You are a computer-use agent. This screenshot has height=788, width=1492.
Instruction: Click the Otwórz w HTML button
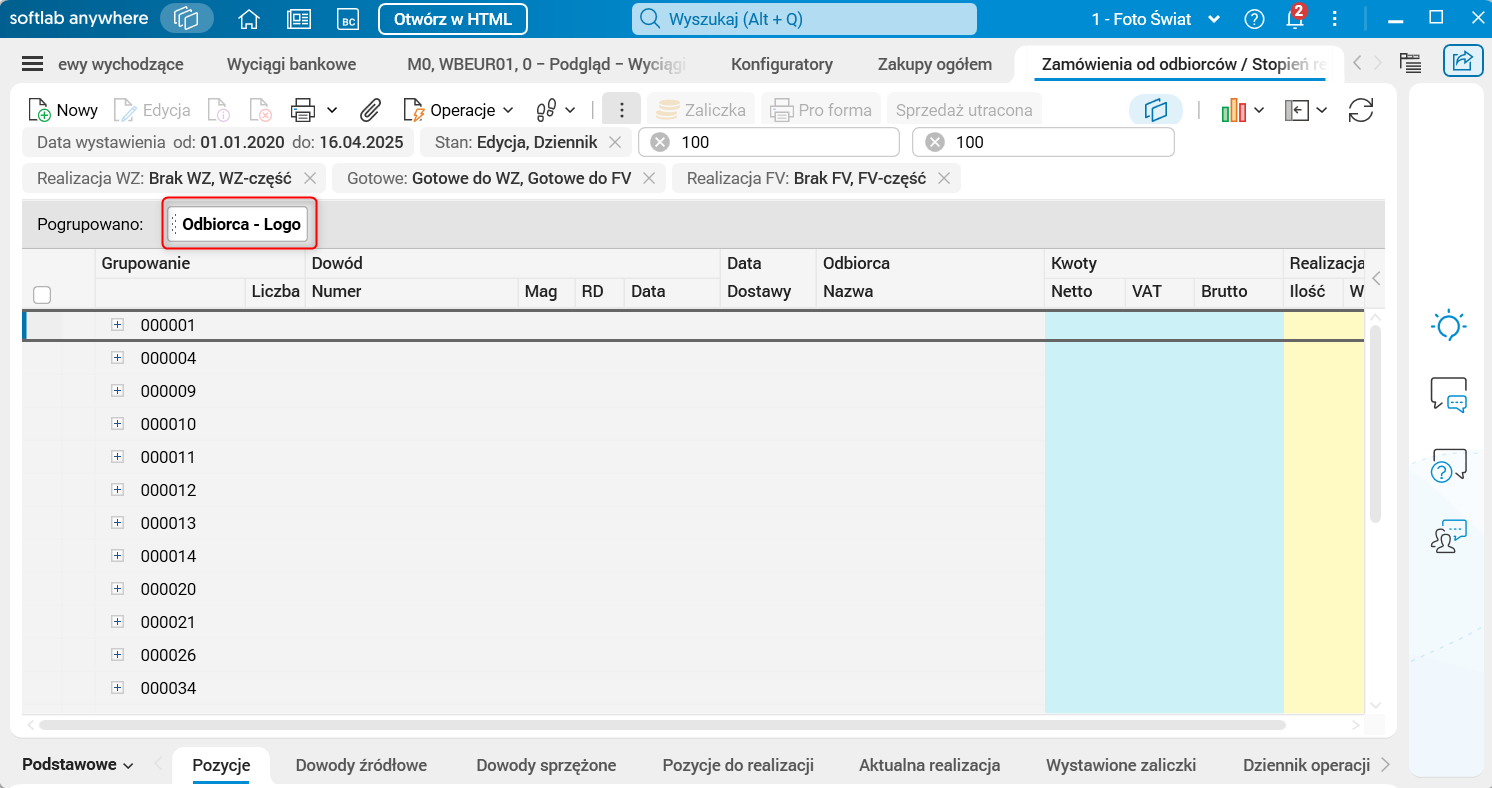click(453, 19)
